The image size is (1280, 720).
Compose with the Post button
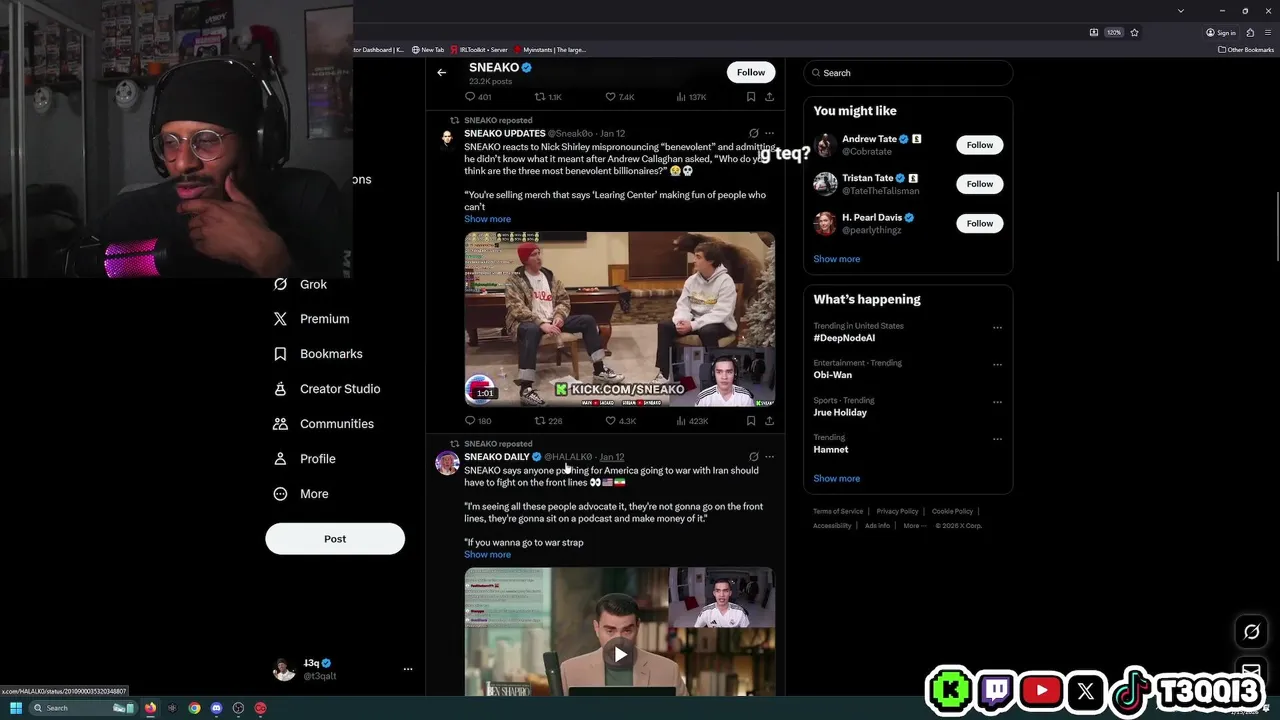tap(335, 539)
